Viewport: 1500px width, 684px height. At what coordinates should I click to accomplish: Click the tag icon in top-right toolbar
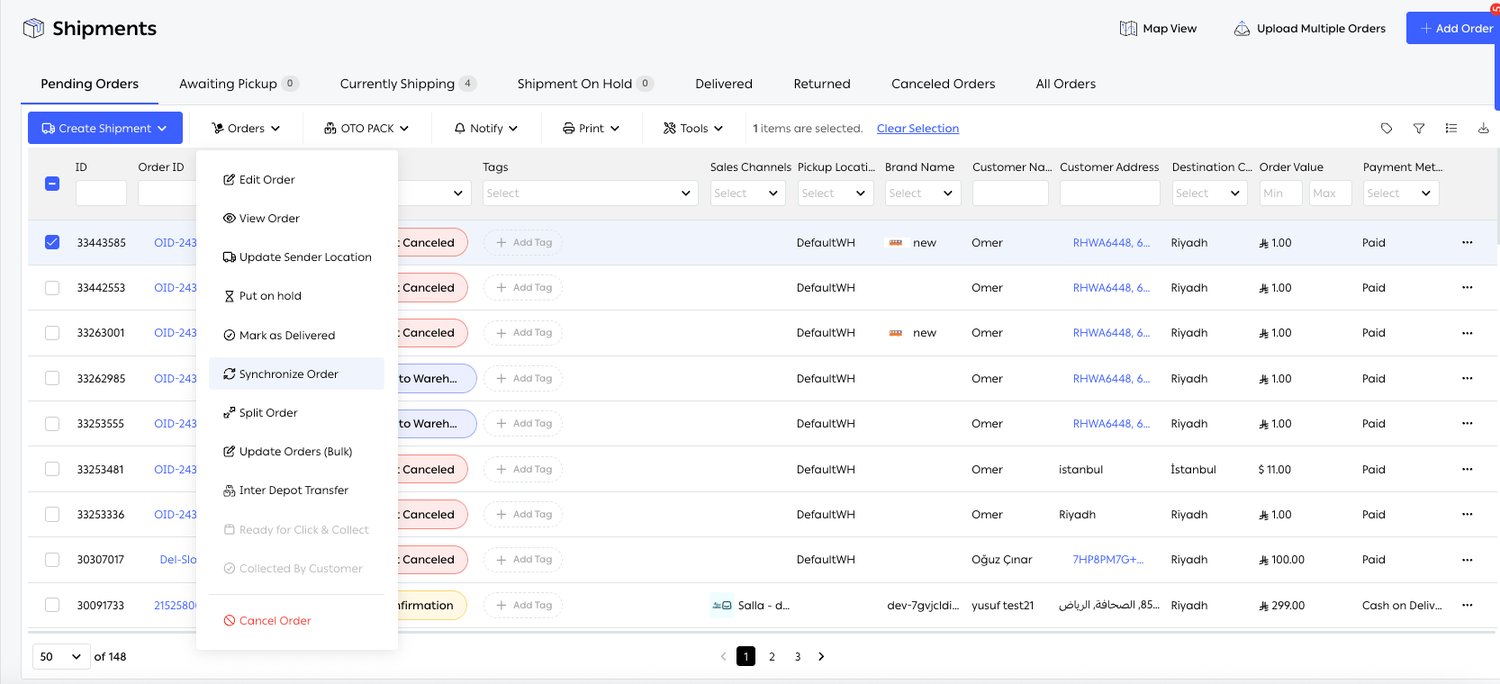coord(1386,128)
